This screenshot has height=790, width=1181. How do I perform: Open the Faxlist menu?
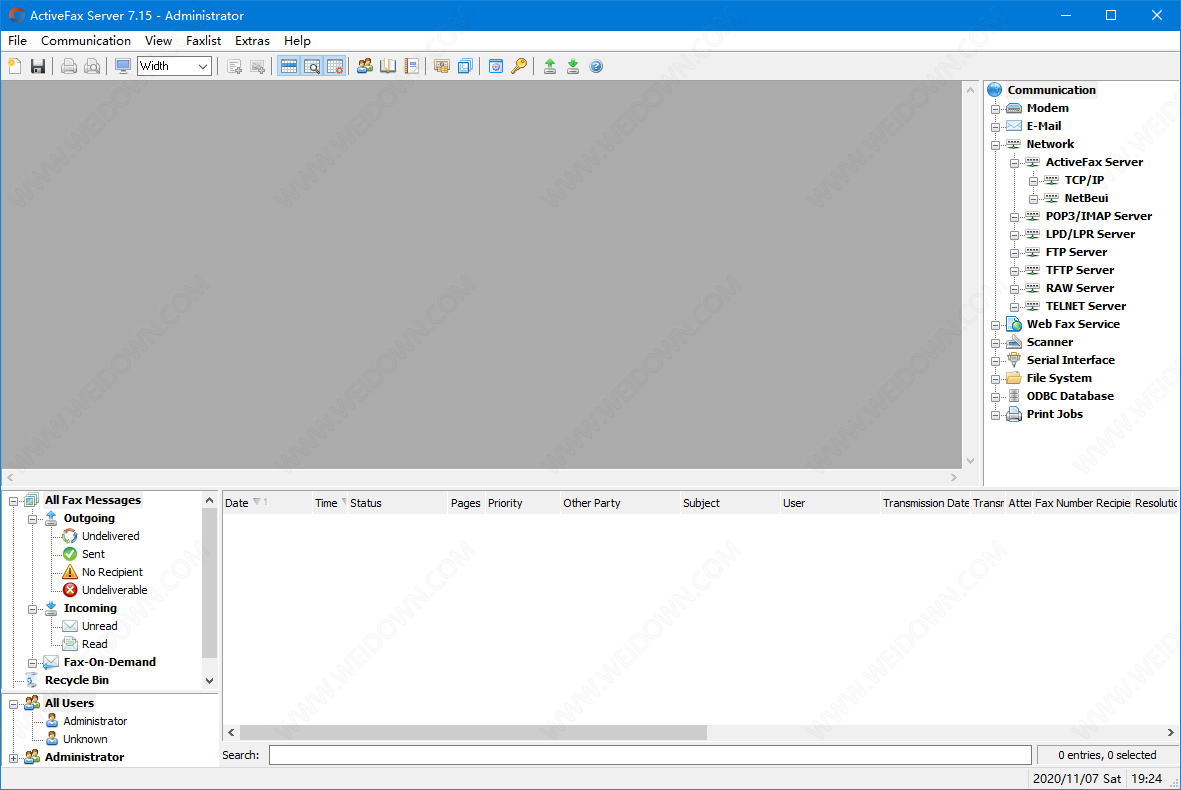[x=203, y=41]
